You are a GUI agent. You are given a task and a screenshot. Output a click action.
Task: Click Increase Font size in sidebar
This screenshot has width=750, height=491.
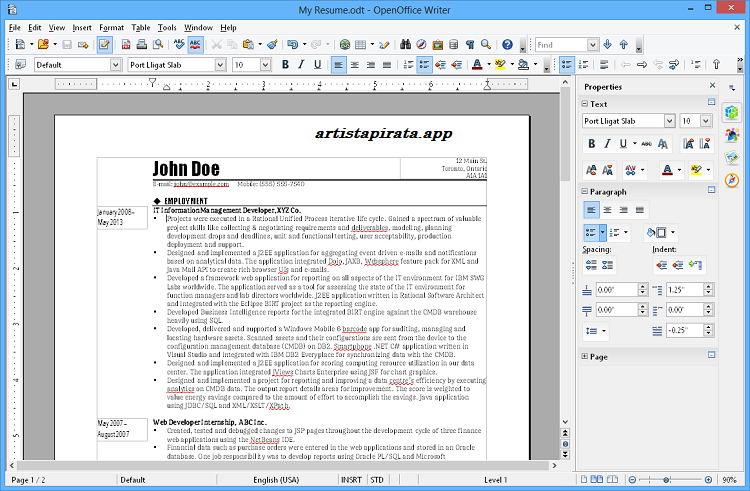coord(688,143)
